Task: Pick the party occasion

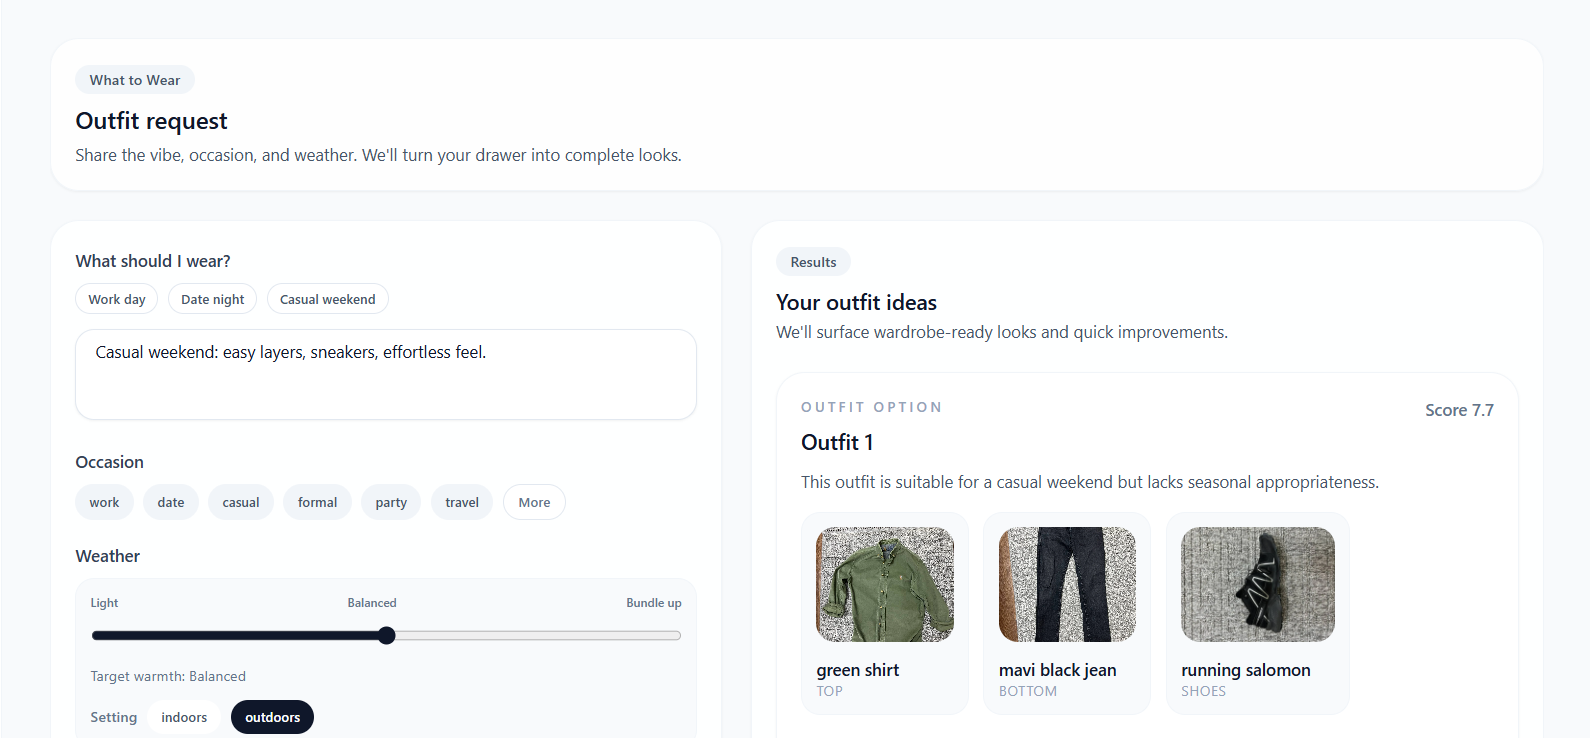Action: coord(390,502)
